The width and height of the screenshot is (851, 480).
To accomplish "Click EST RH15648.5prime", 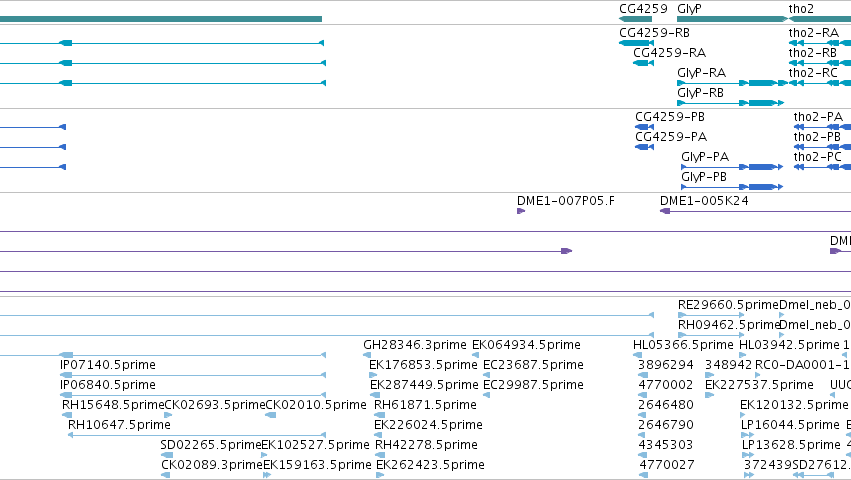I will tap(113, 406).
